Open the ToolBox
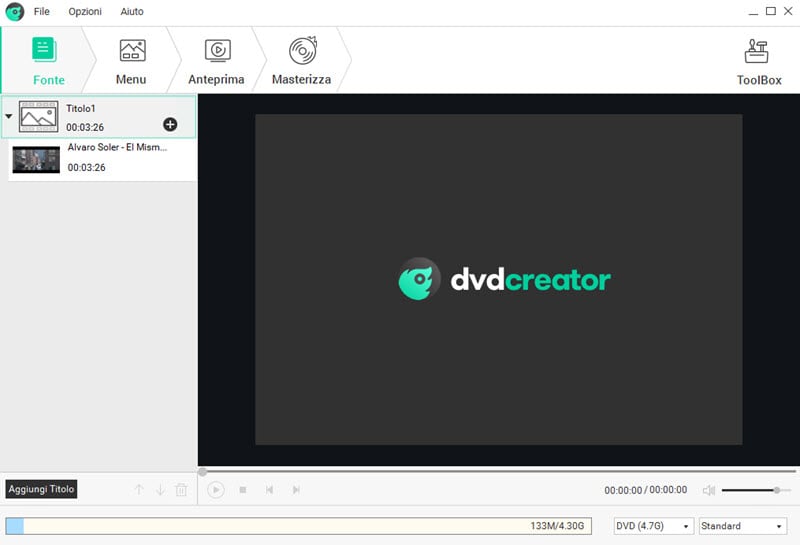Image resolution: width=800 pixels, height=545 pixels. 759,62
